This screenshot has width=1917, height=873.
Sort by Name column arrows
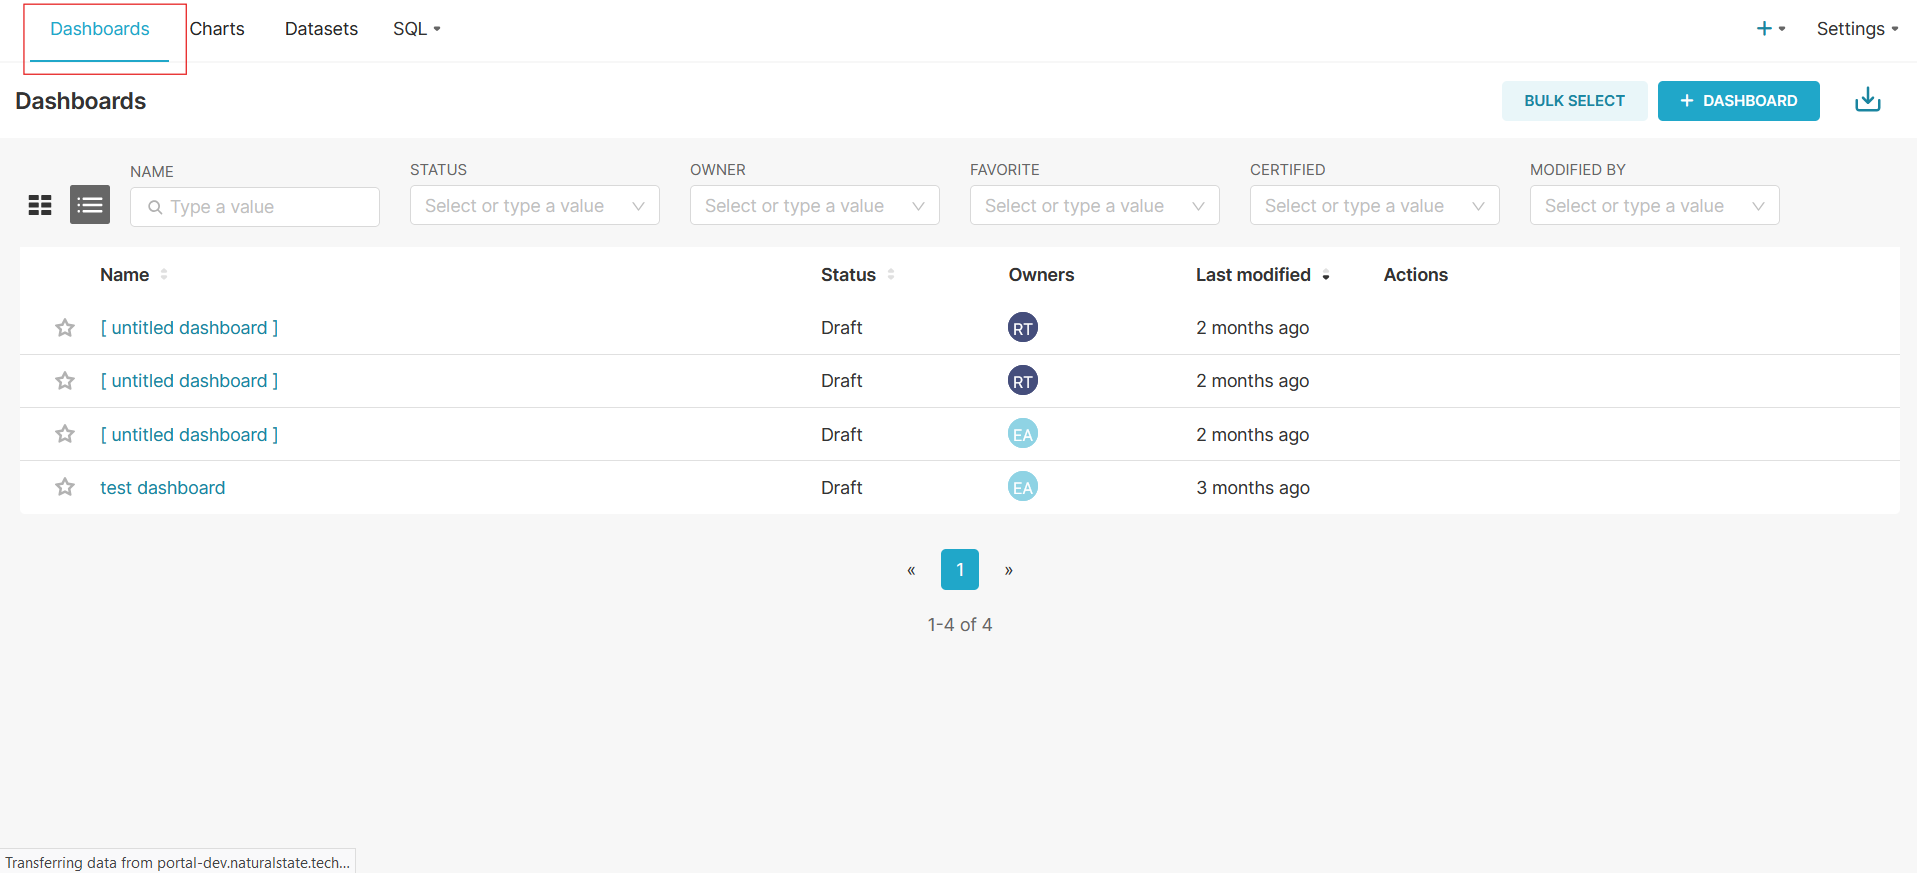pyautogui.click(x=164, y=274)
